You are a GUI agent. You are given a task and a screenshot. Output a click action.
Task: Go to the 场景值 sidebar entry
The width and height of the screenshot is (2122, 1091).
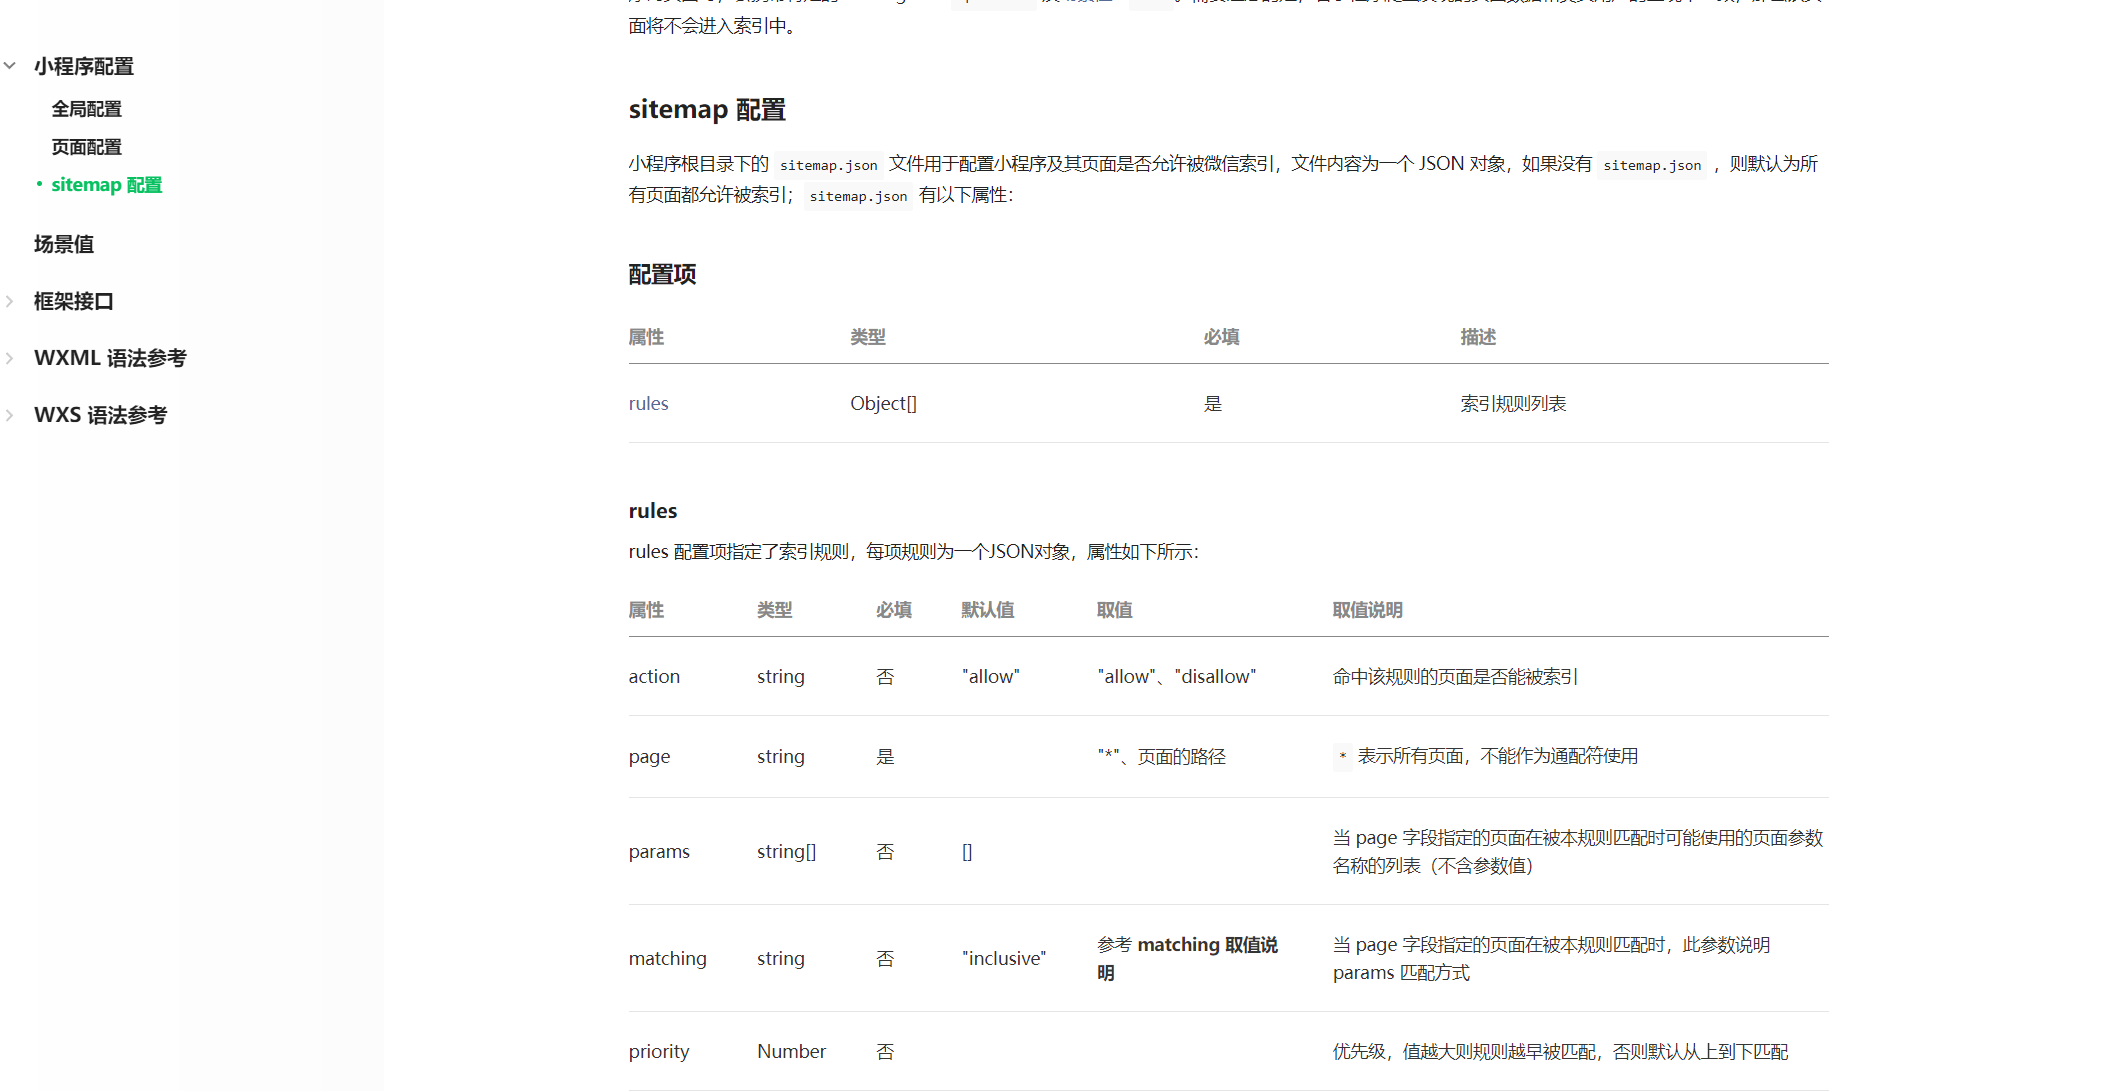(x=64, y=244)
